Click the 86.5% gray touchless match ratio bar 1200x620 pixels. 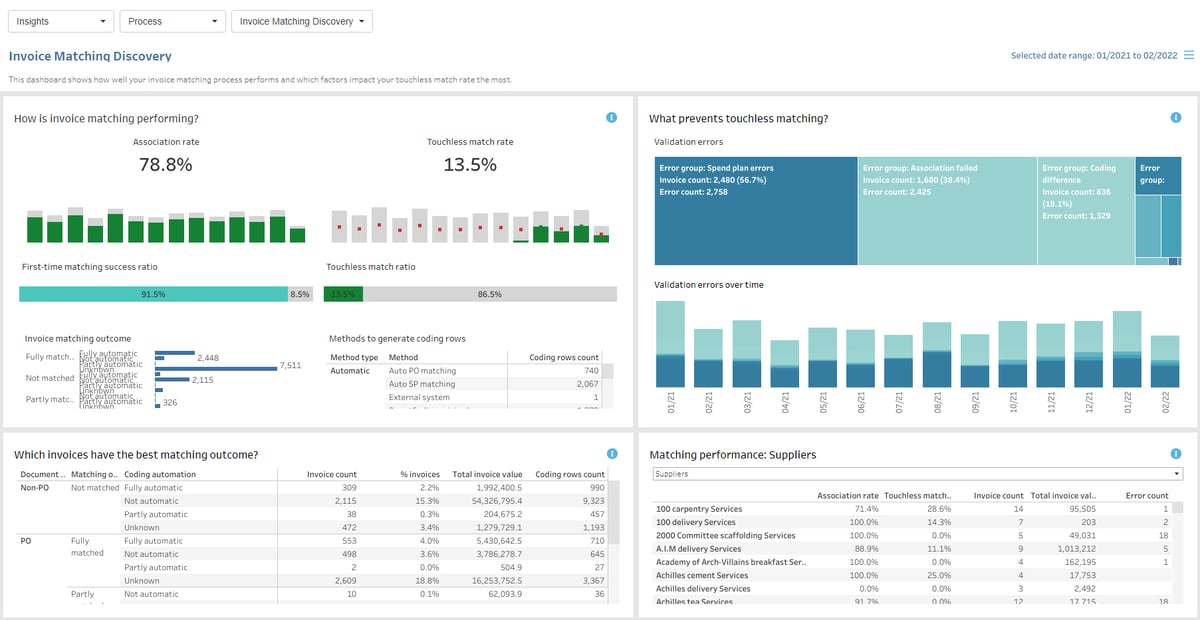[490, 294]
